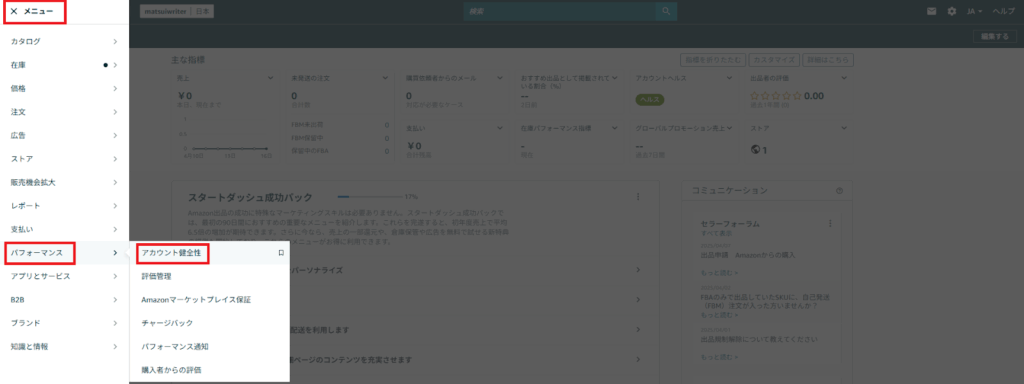1024x384 pixels.
Task: Open the コミュニケーション help icon
Action: click(x=839, y=190)
